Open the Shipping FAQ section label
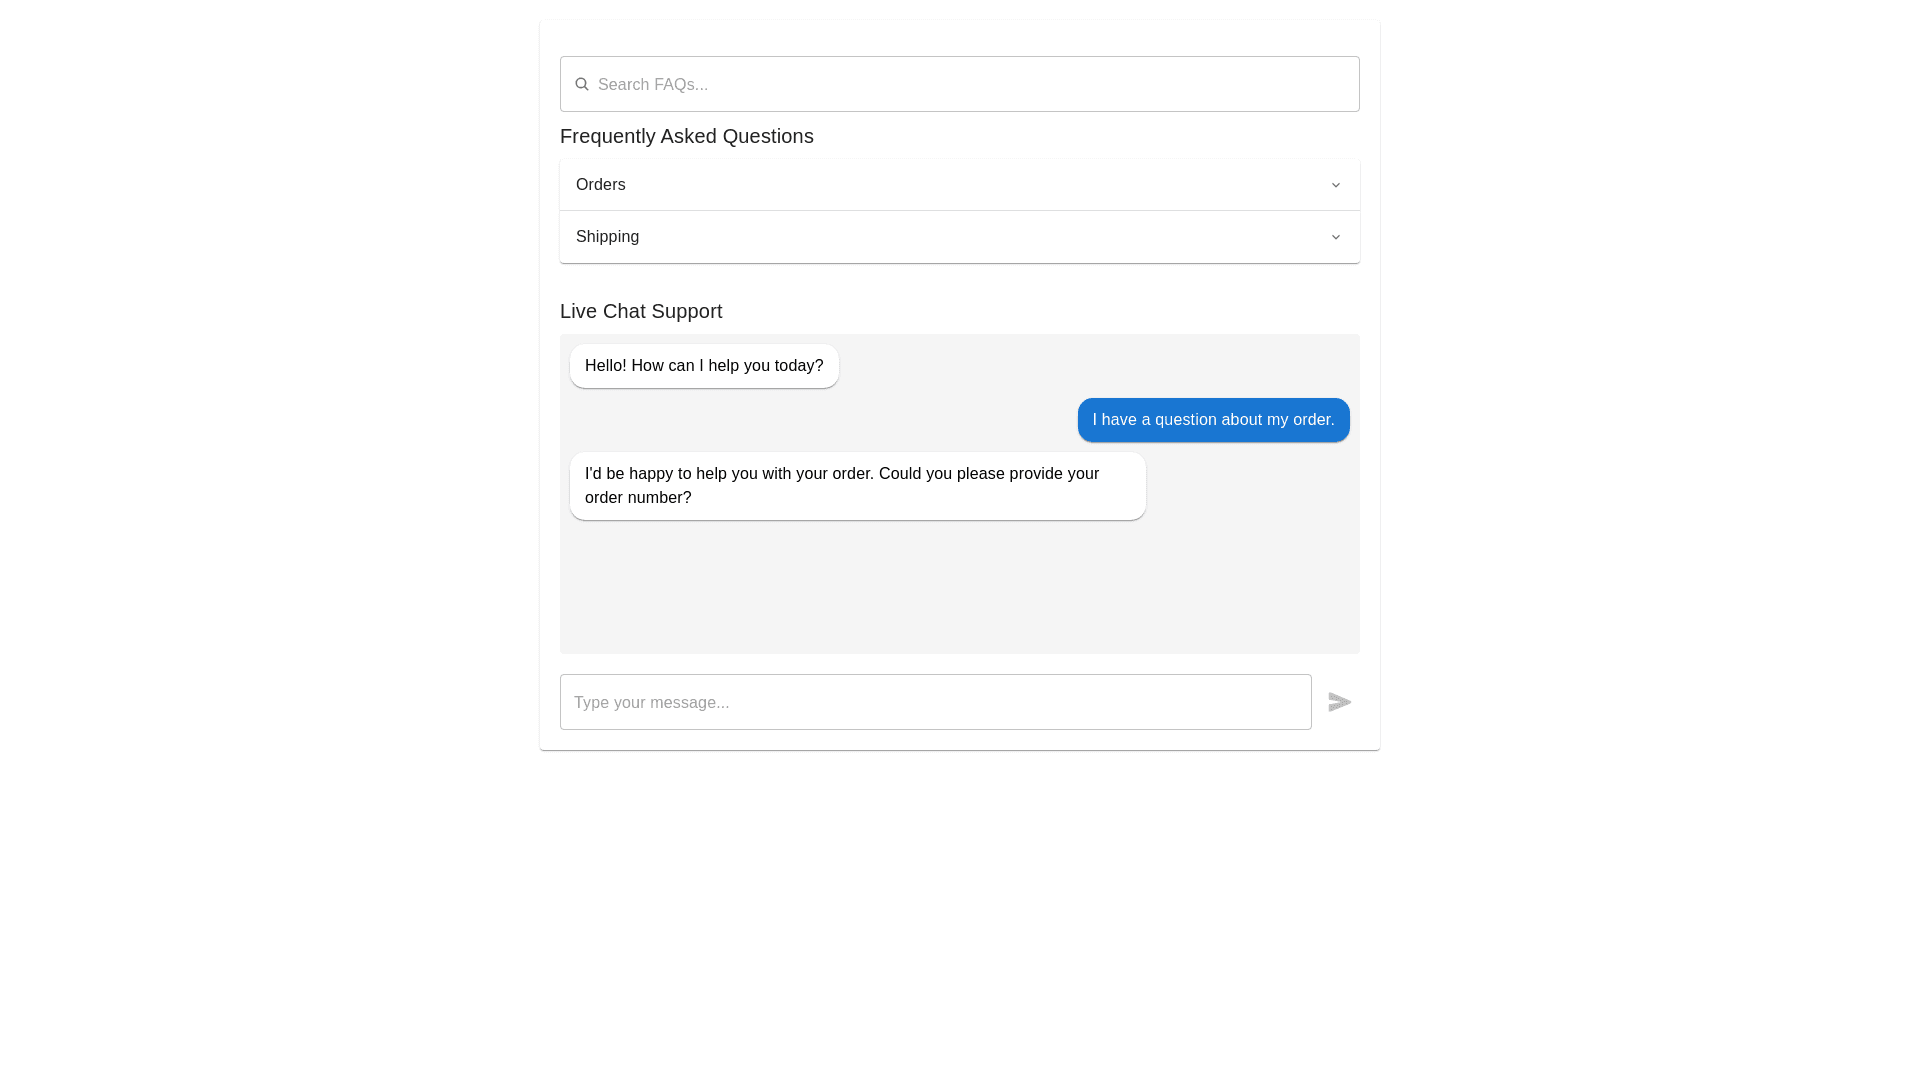The width and height of the screenshot is (1920, 1080). 607,237
